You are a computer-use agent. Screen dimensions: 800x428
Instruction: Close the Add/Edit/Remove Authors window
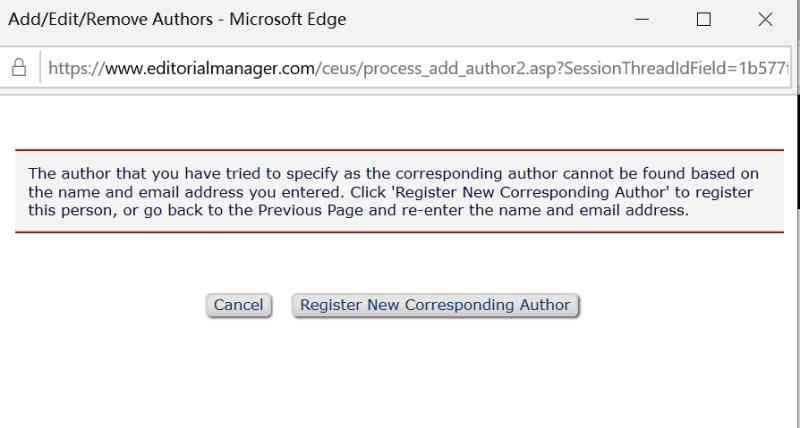tap(765, 20)
